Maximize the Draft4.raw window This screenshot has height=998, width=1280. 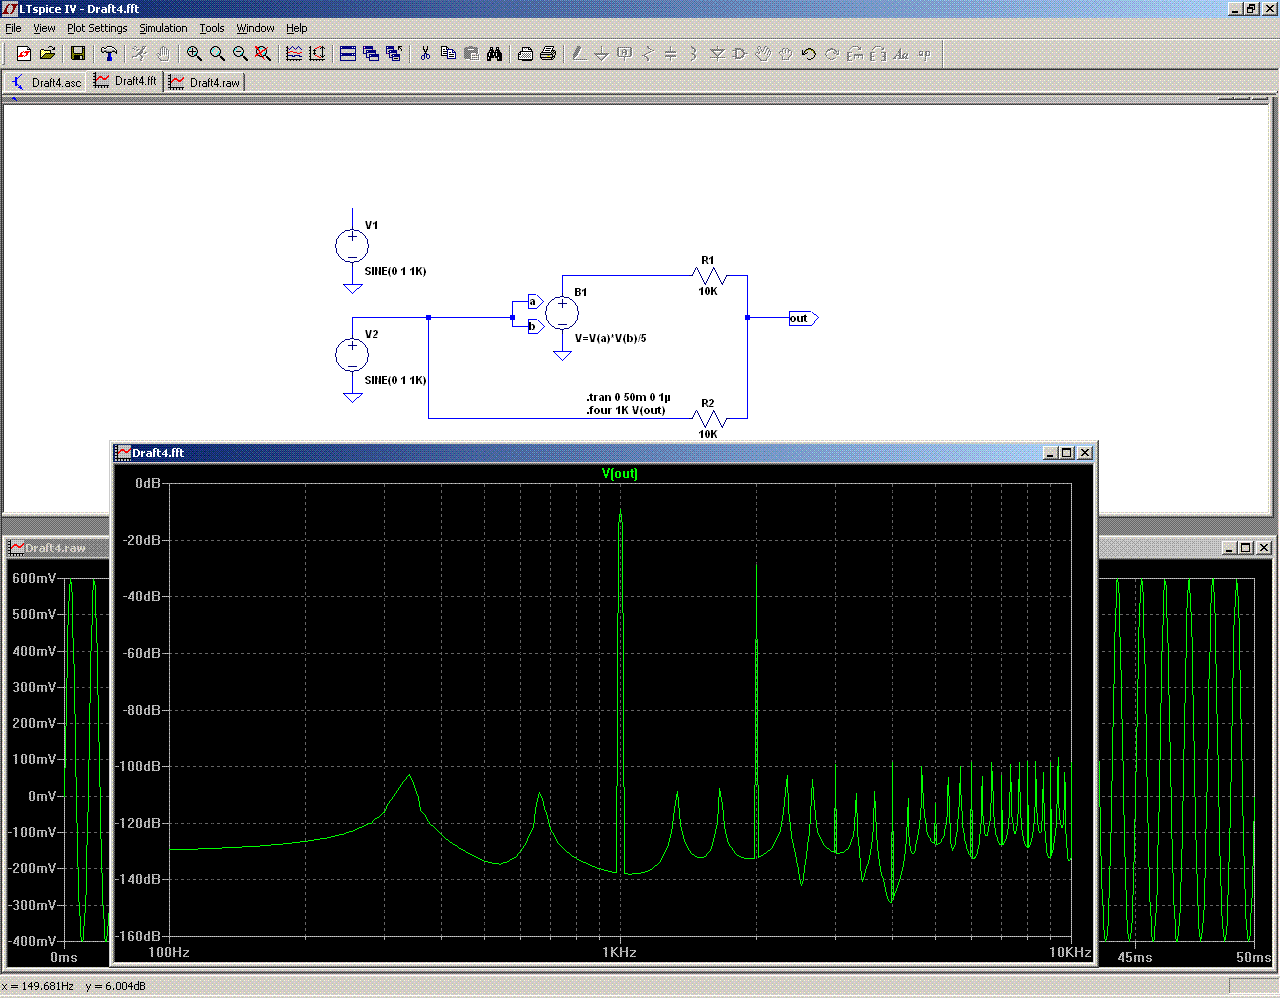click(1246, 548)
